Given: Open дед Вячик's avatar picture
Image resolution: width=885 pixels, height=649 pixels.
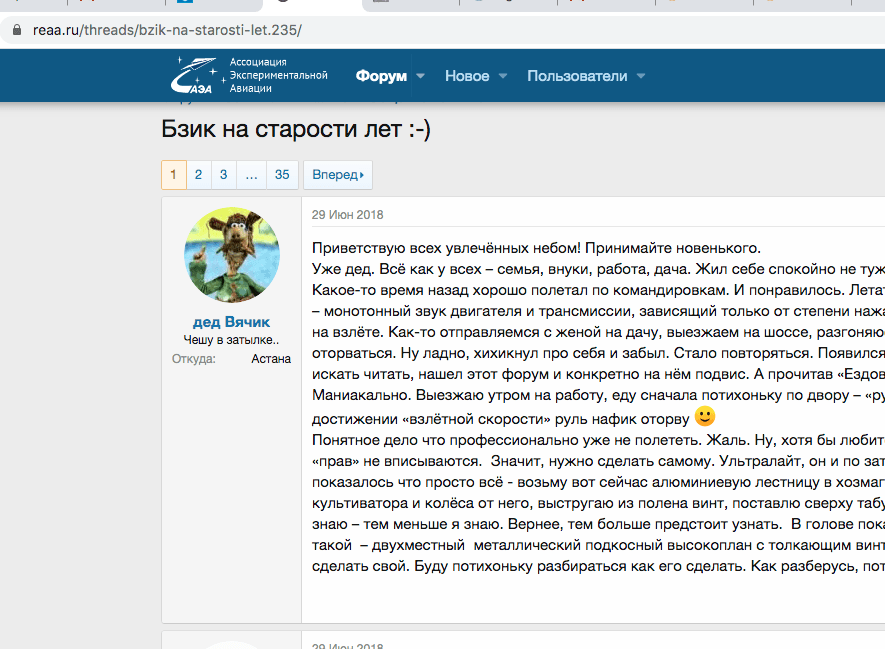Looking at the screenshot, I should [232, 255].
